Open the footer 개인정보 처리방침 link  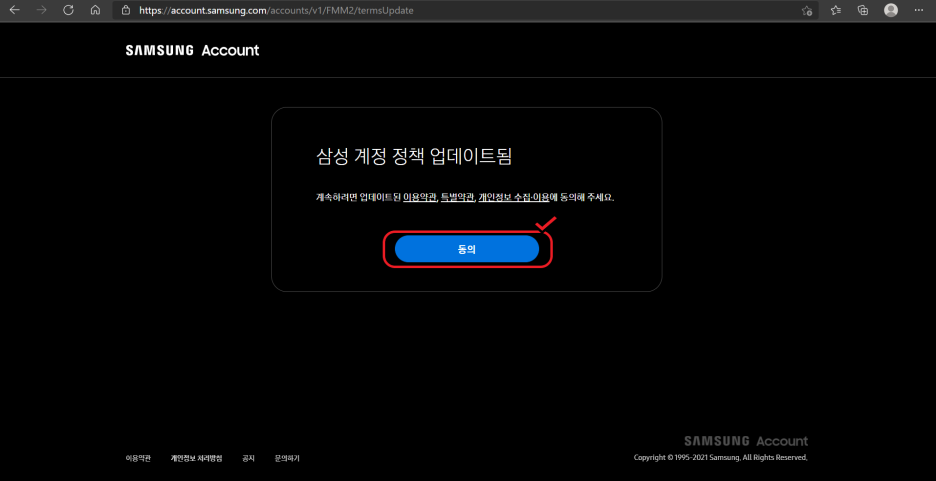196,458
